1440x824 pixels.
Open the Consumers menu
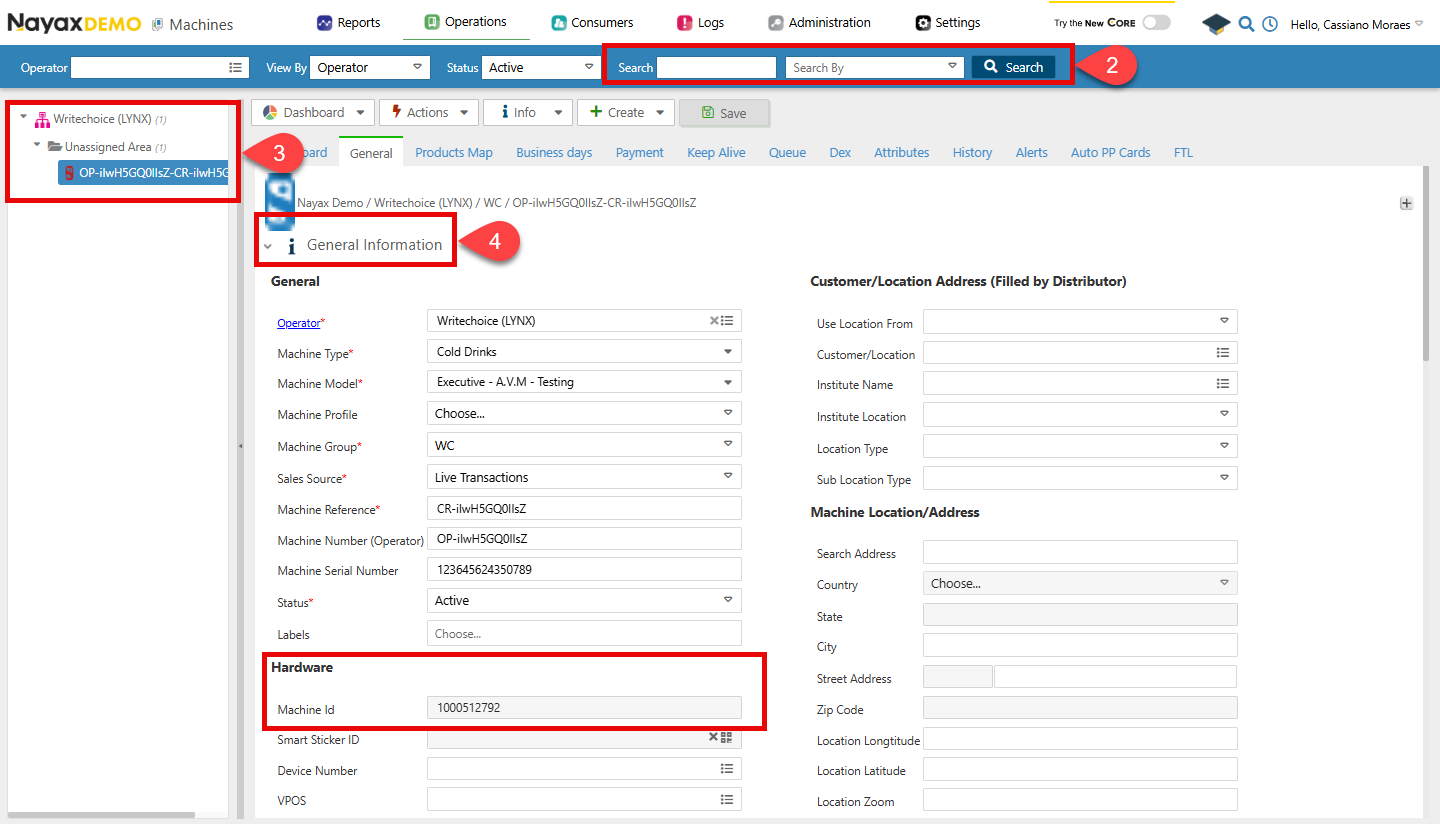point(591,22)
